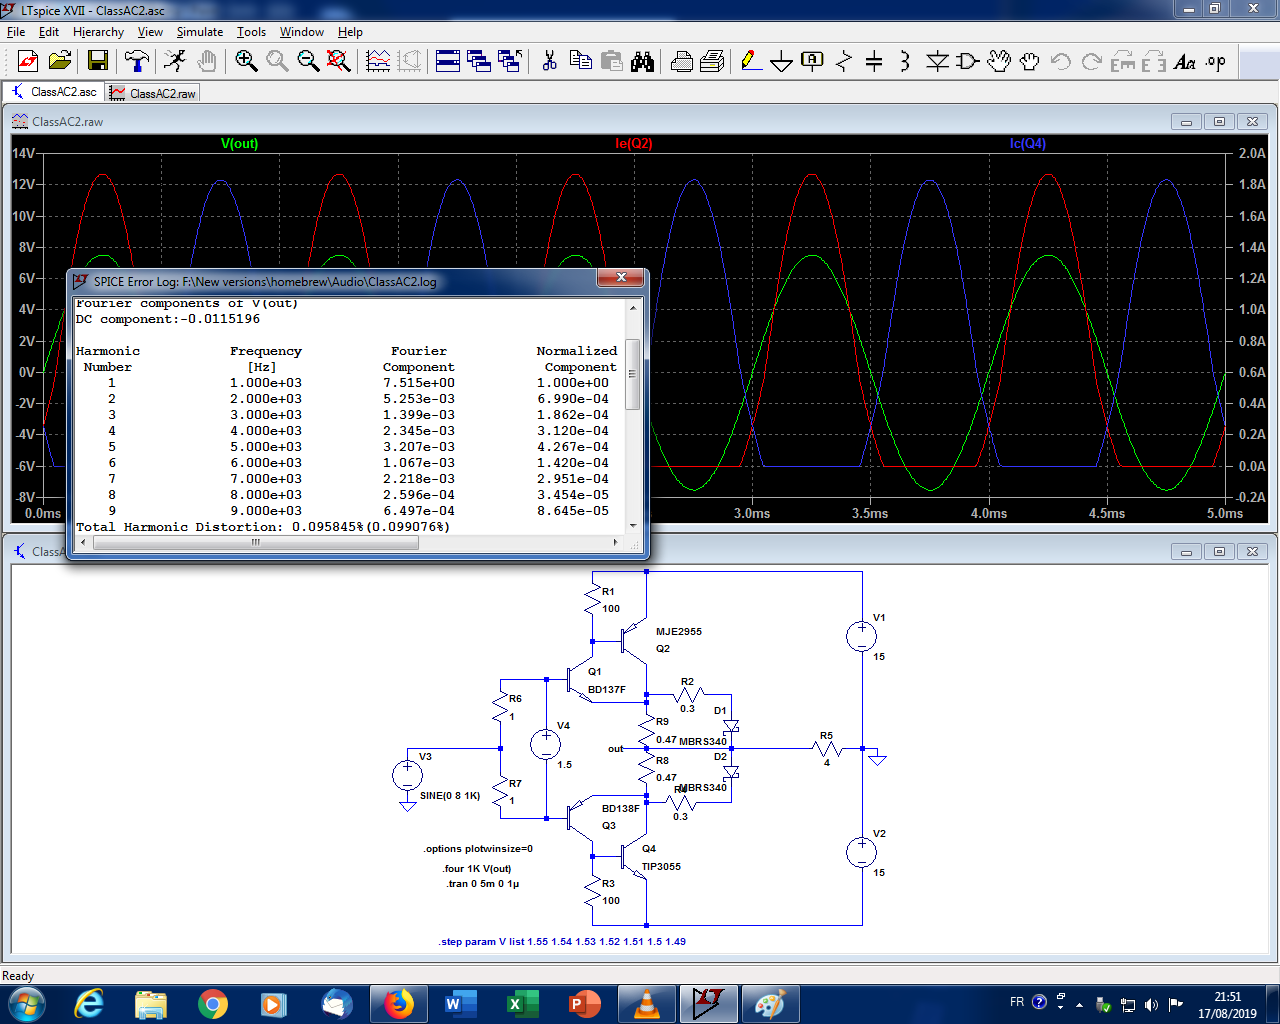This screenshot has width=1280, height=1024.
Task: Open the File menu
Action: click(16, 32)
